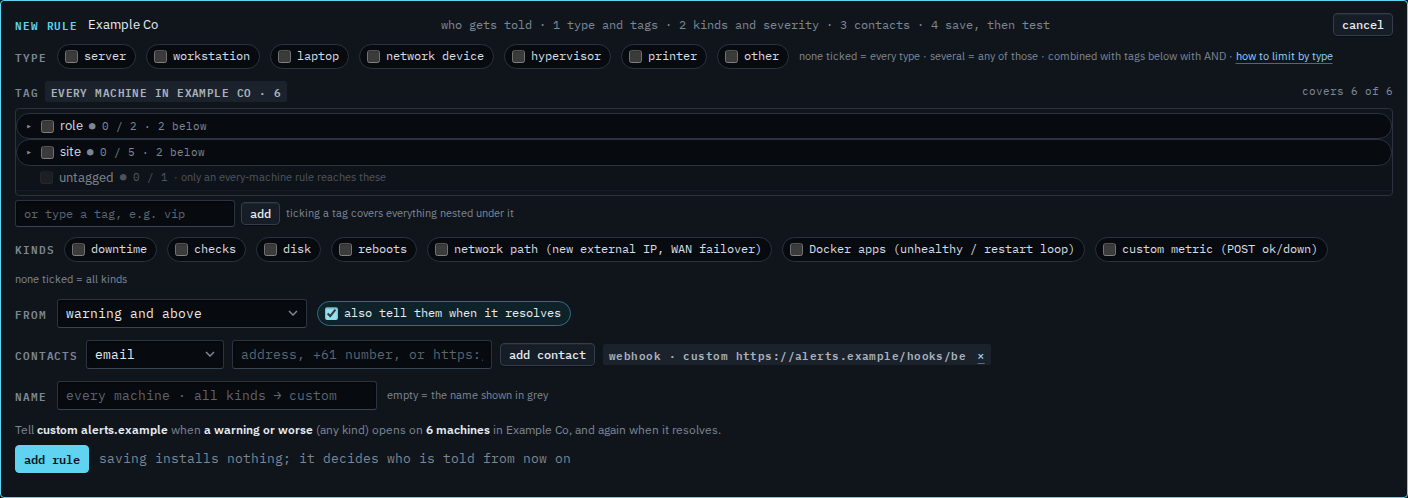Focus the contact address input field
This screenshot has height=498, width=1408.
(362, 354)
